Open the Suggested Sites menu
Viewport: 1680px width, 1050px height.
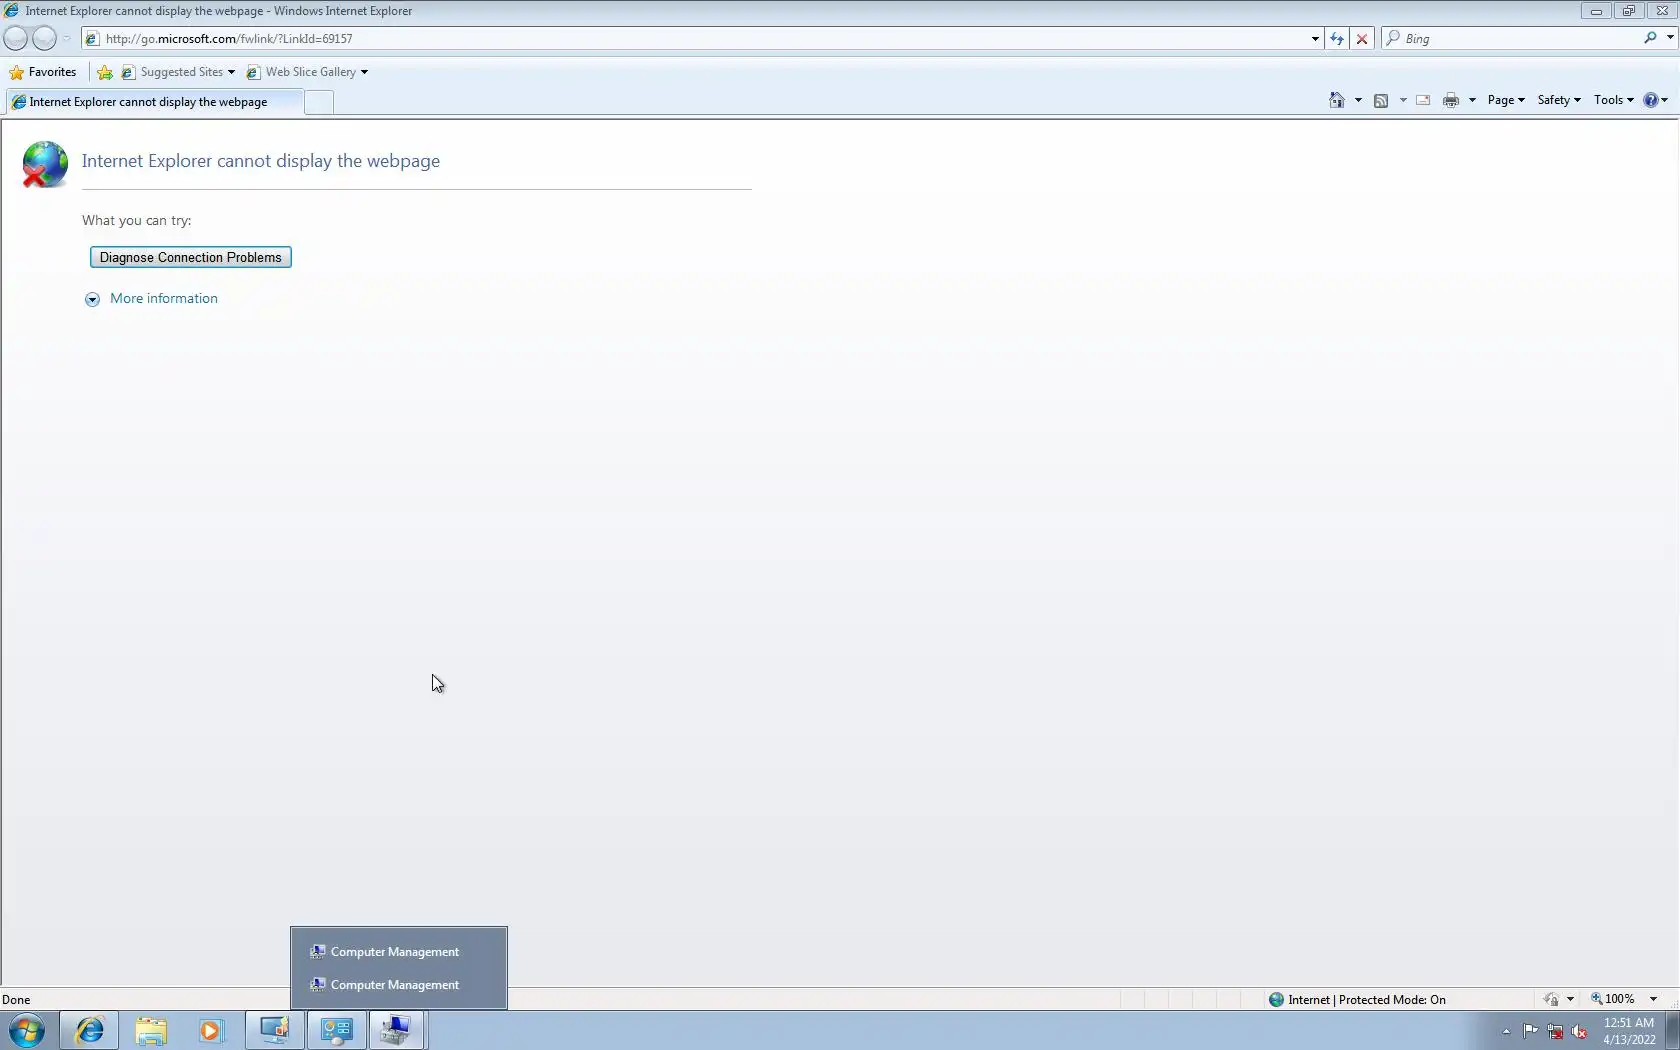click(178, 72)
